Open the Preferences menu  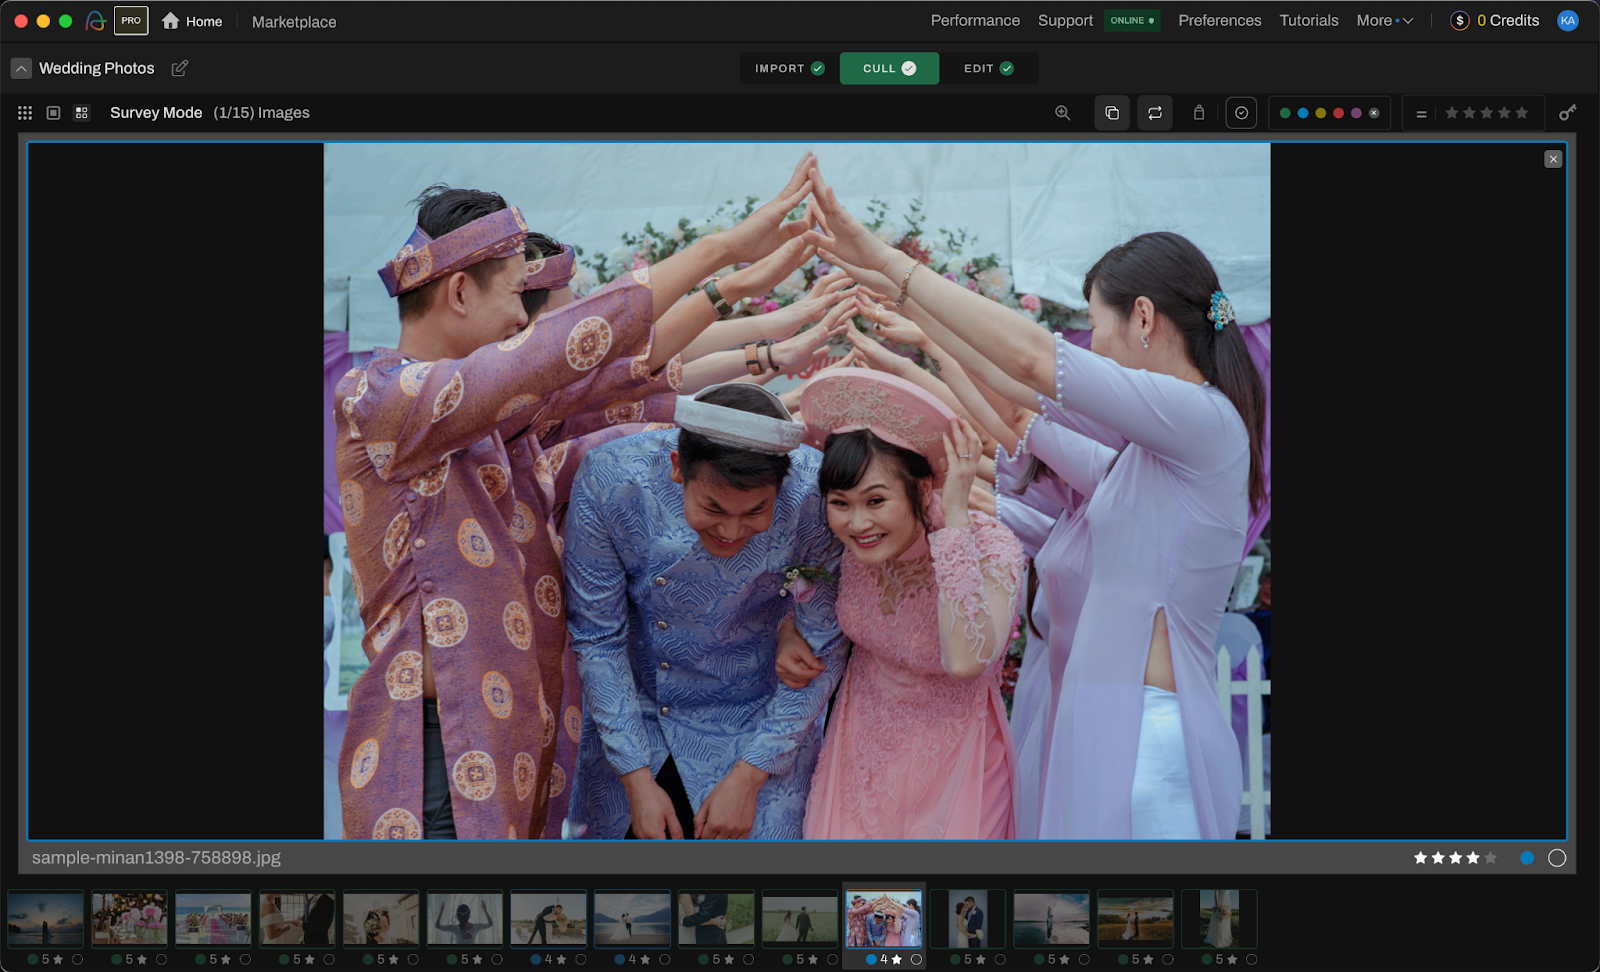(x=1219, y=20)
